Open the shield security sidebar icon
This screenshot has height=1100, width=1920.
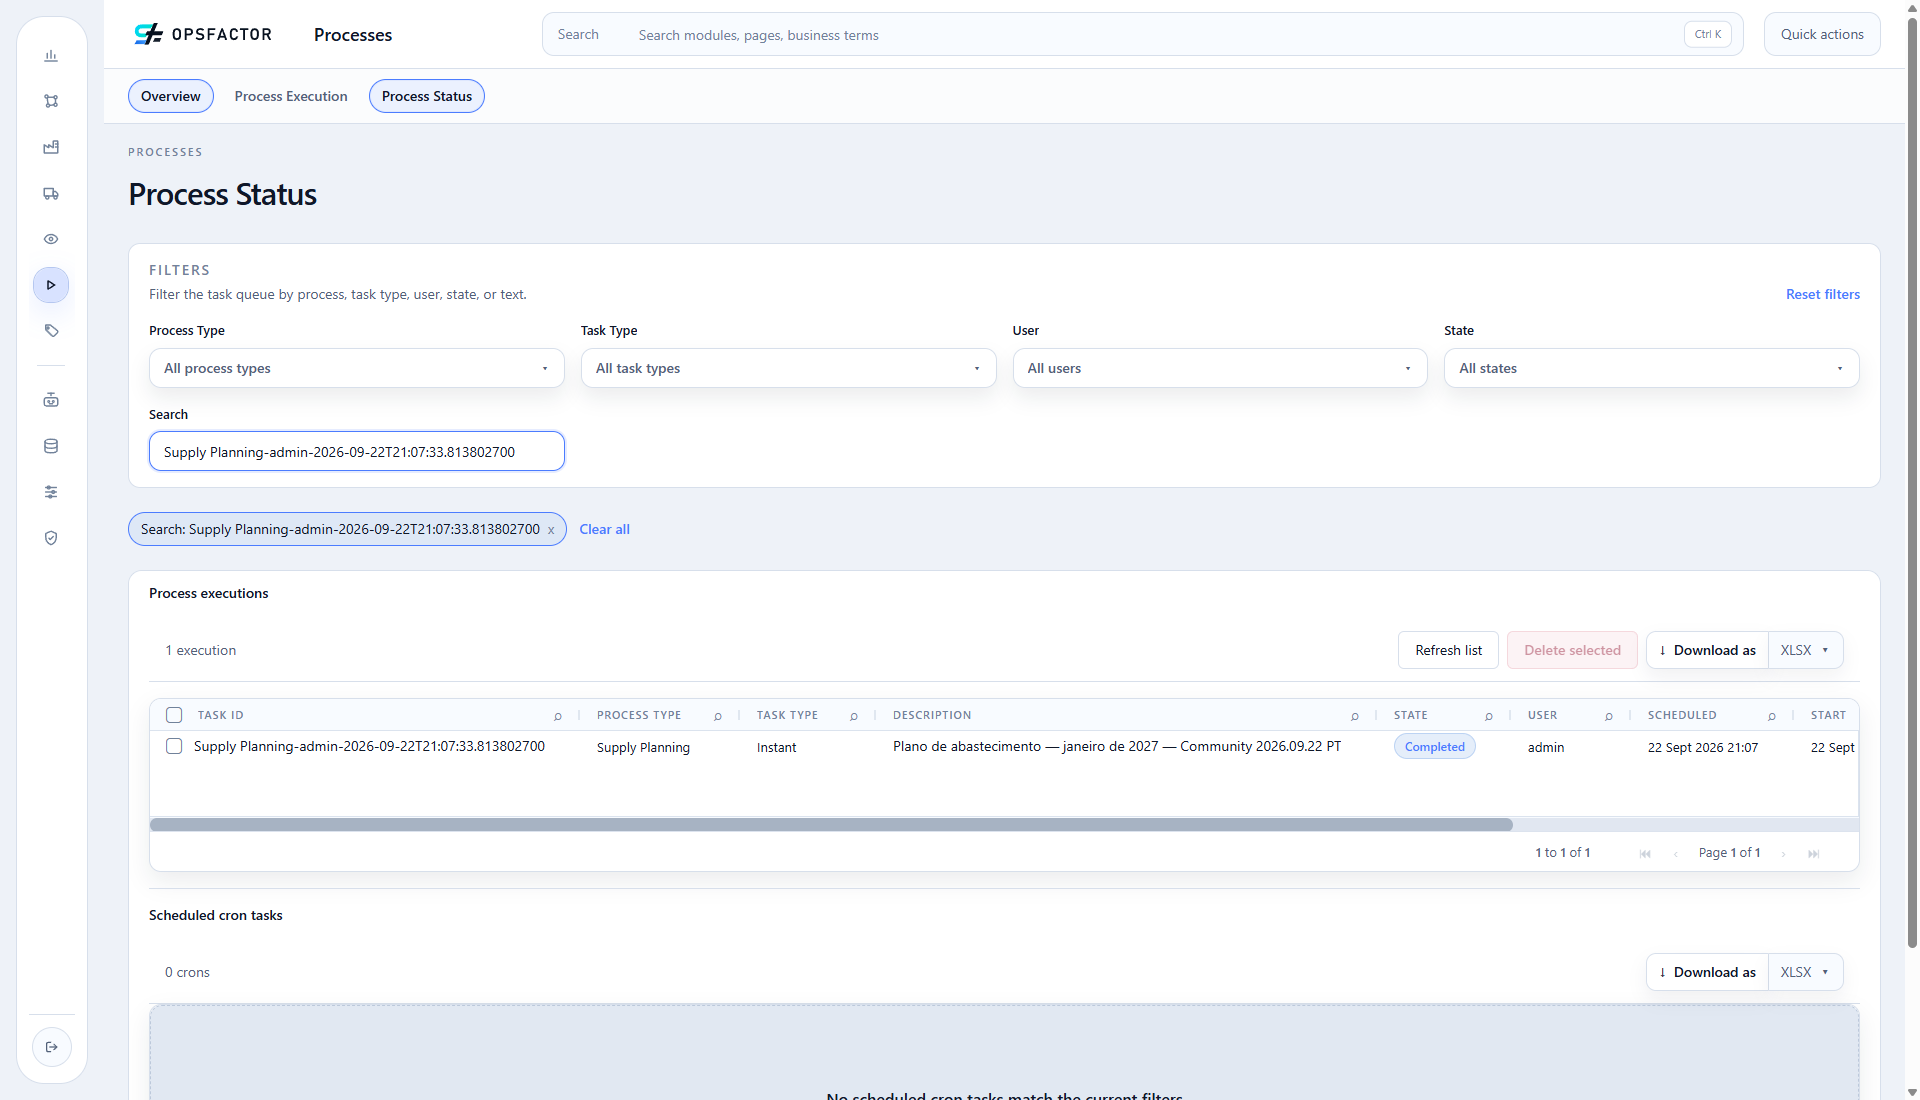tap(51, 538)
